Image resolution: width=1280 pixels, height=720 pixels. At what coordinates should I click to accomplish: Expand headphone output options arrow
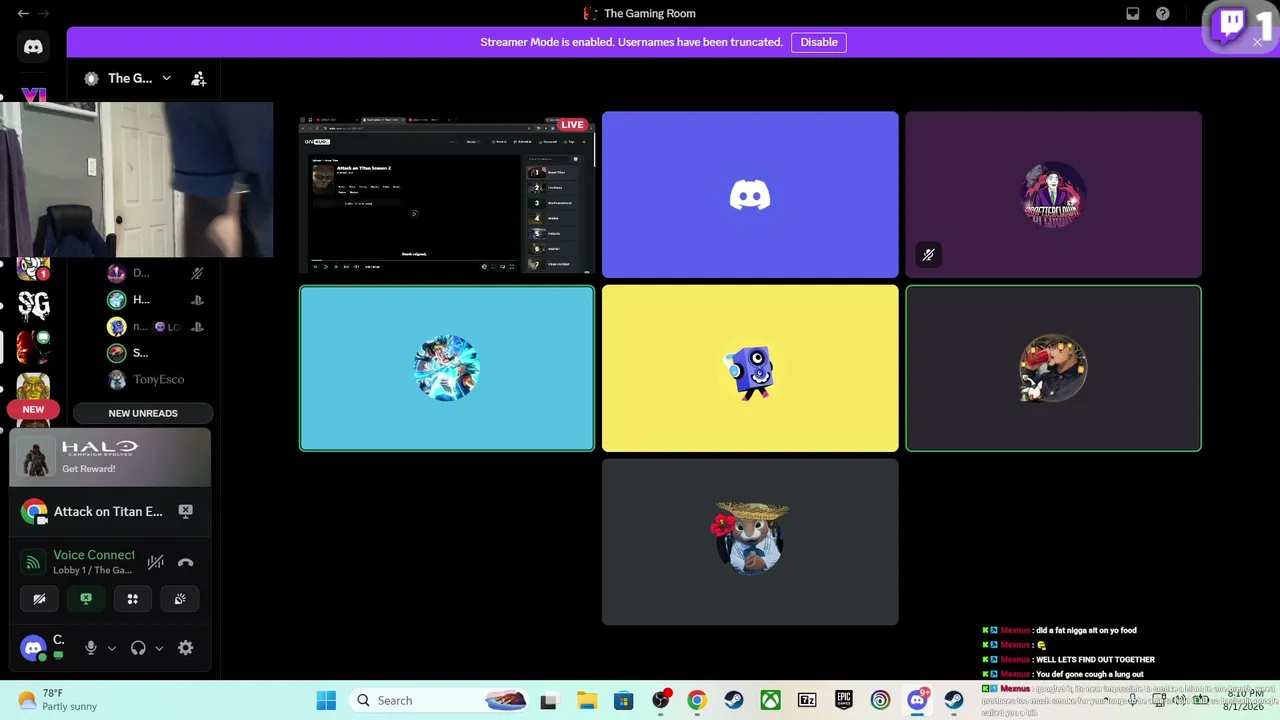[x=159, y=648]
